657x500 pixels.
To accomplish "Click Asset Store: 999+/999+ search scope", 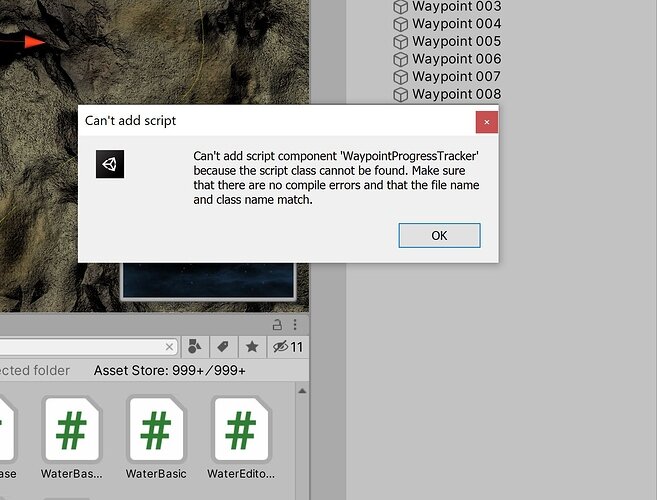I will coord(170,370).
